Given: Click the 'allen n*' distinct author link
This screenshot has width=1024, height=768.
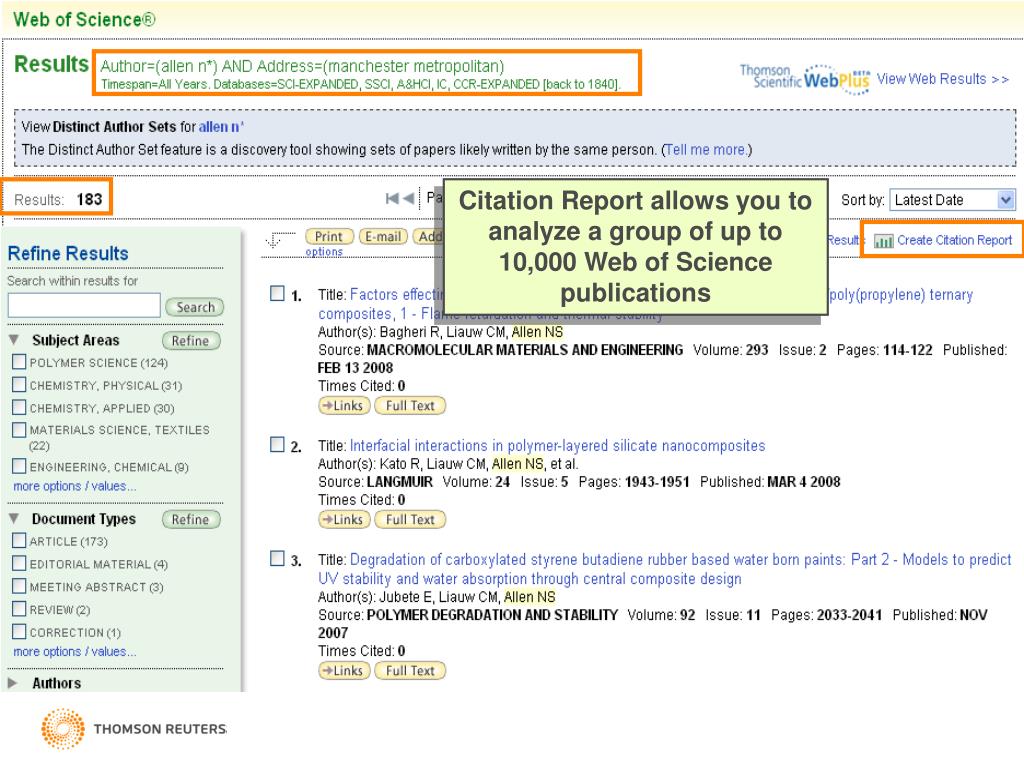Looking at the screenshot, I should pos(221,127).
